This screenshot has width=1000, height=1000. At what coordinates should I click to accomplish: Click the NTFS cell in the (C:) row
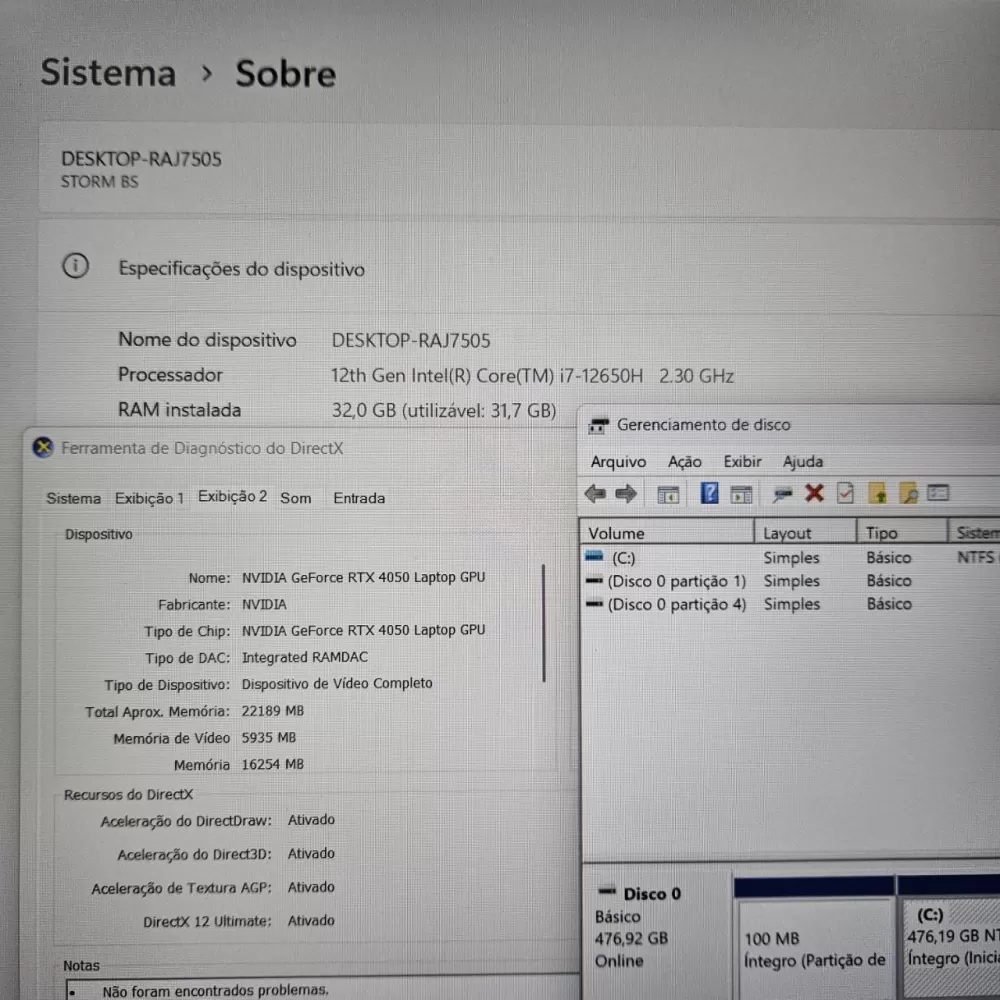[x=975, y=557]
